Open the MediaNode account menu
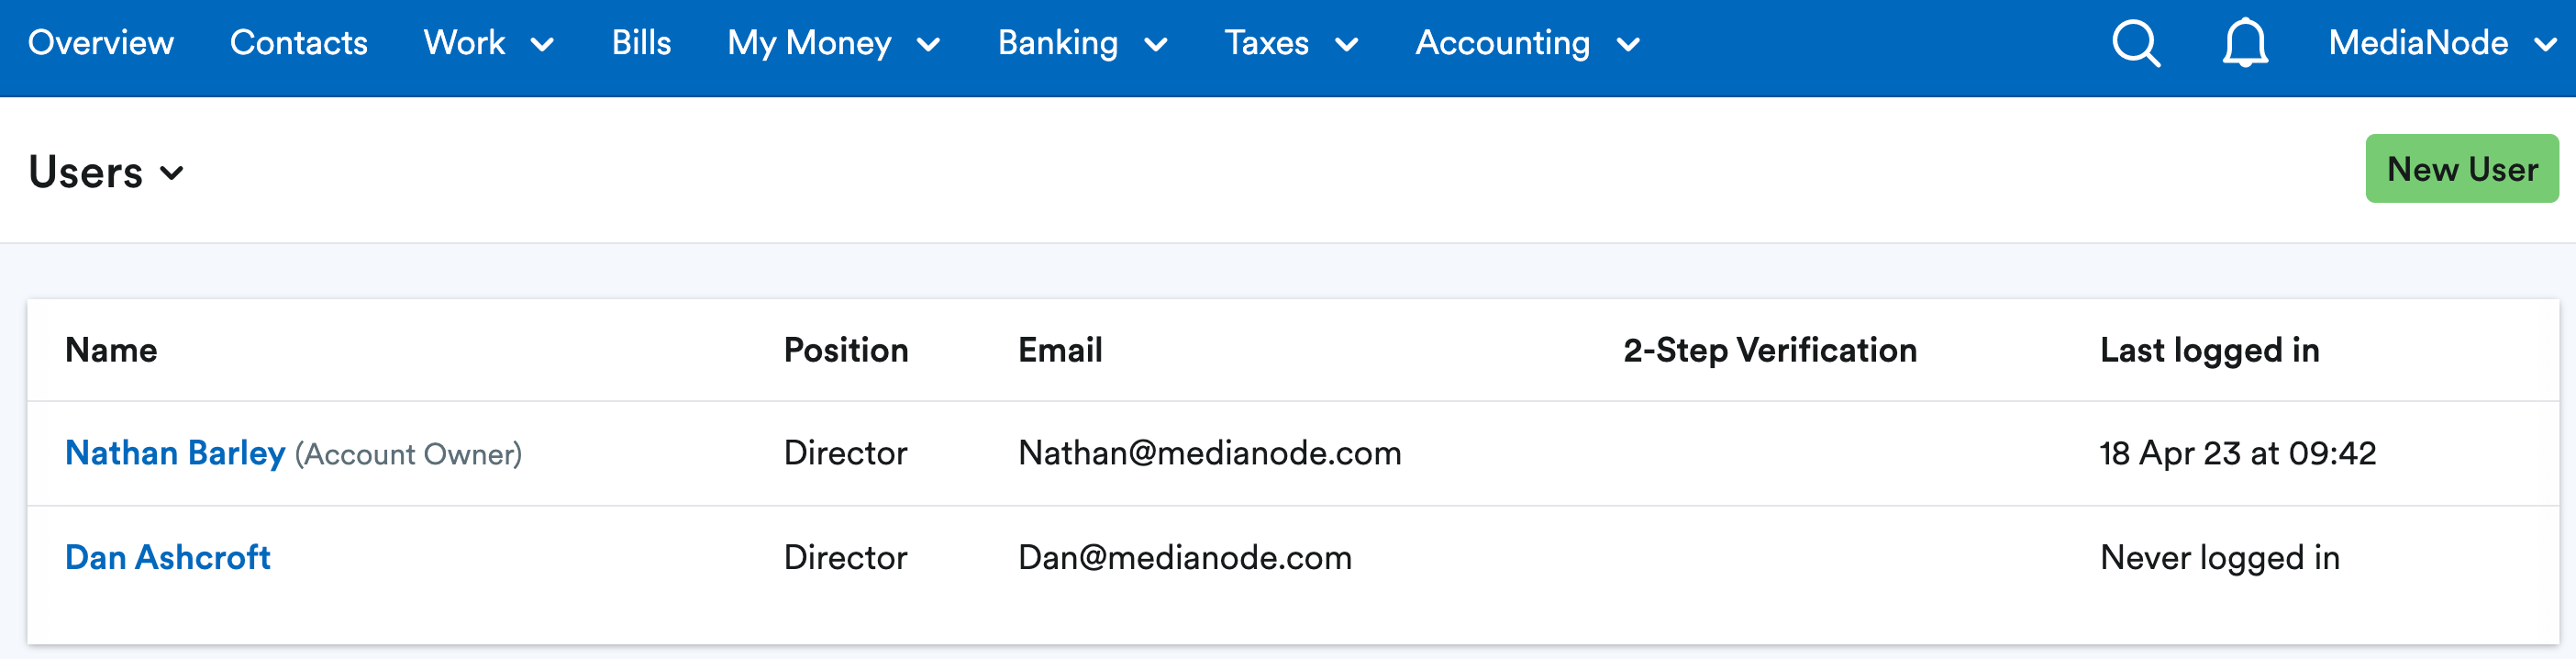 point(2443,43)
